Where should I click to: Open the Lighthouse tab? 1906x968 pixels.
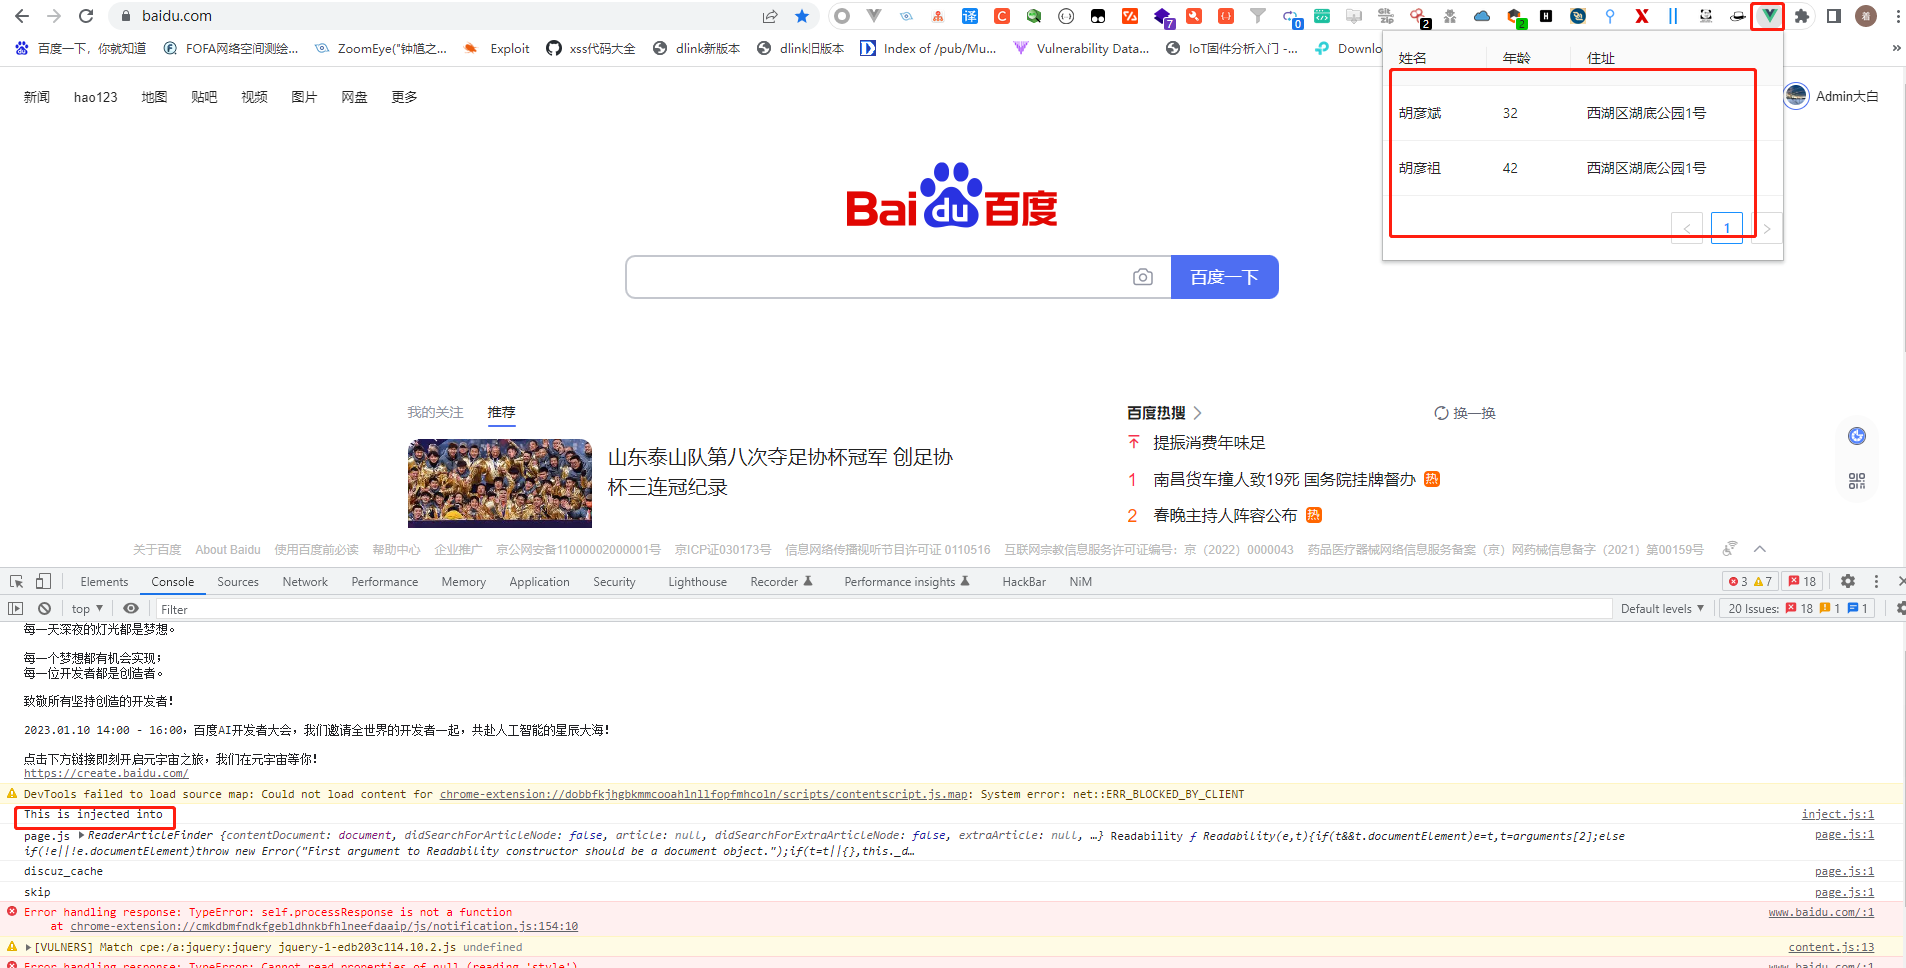[697, 581]
